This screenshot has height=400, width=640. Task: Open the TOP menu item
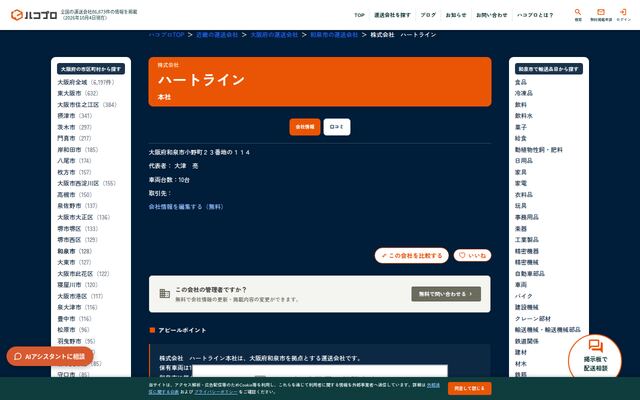(359, 15)
